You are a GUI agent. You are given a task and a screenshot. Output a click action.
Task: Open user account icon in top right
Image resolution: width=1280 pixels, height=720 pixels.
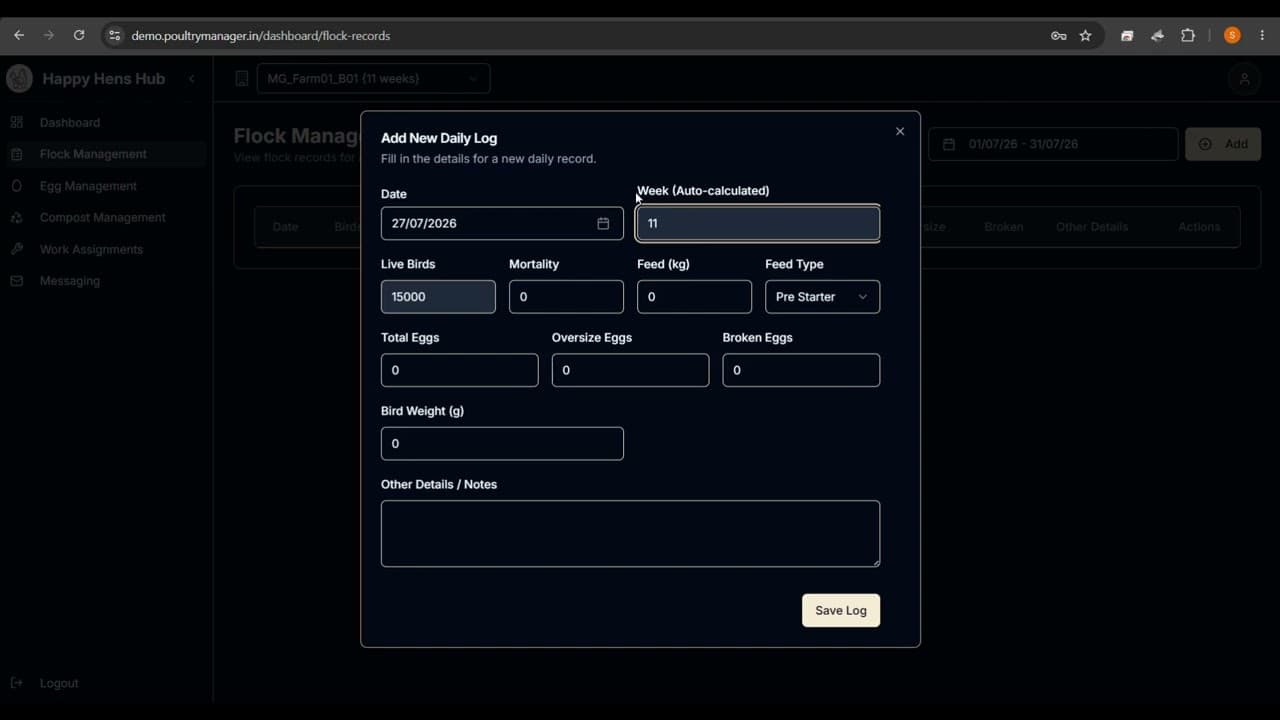click(1244, 79)
